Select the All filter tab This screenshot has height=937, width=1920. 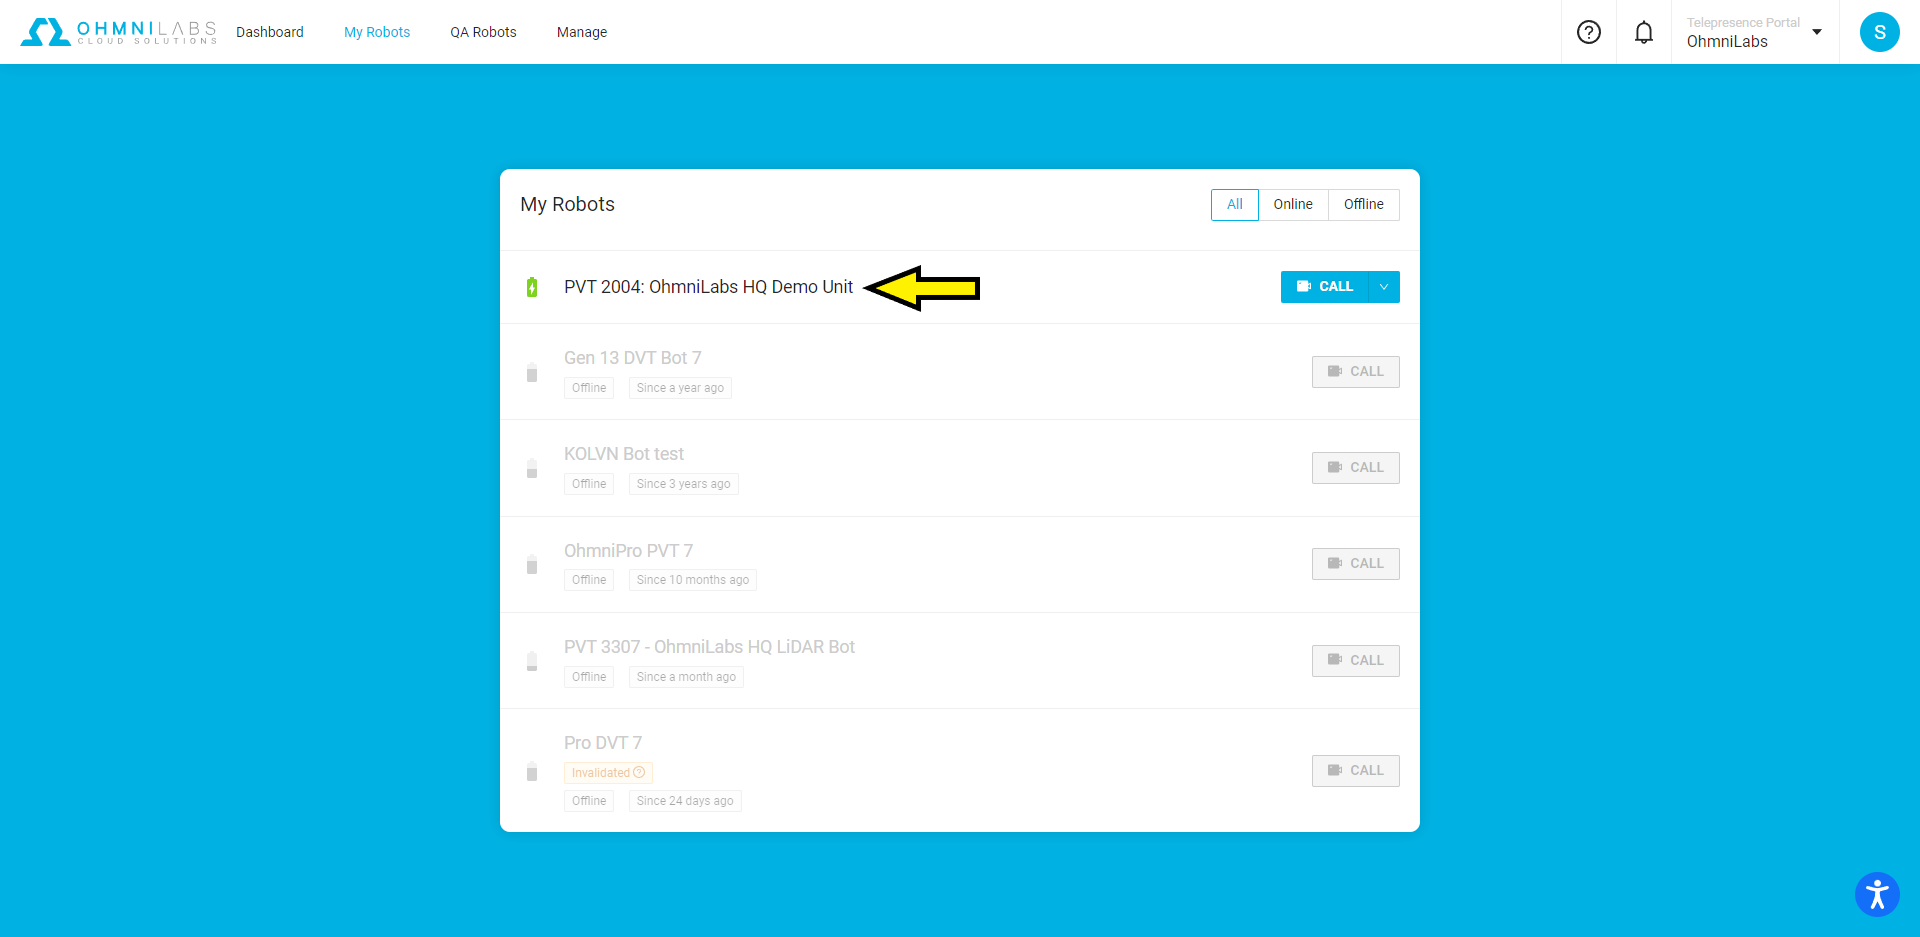1235,204
